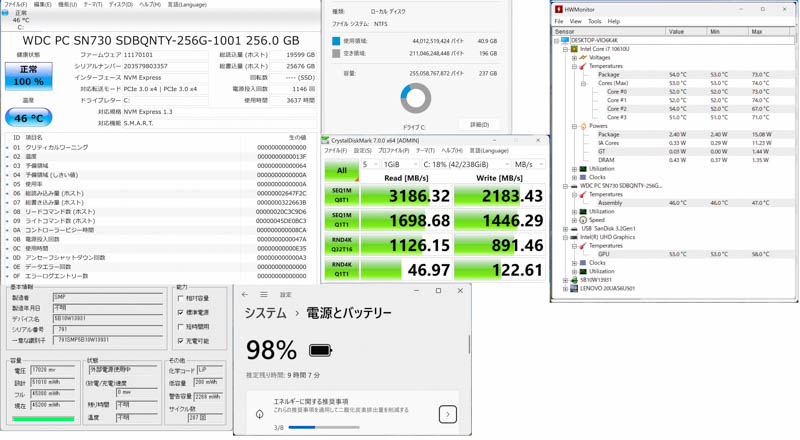
Task: Collapse the Cores (Max) node
Action: 583,83
